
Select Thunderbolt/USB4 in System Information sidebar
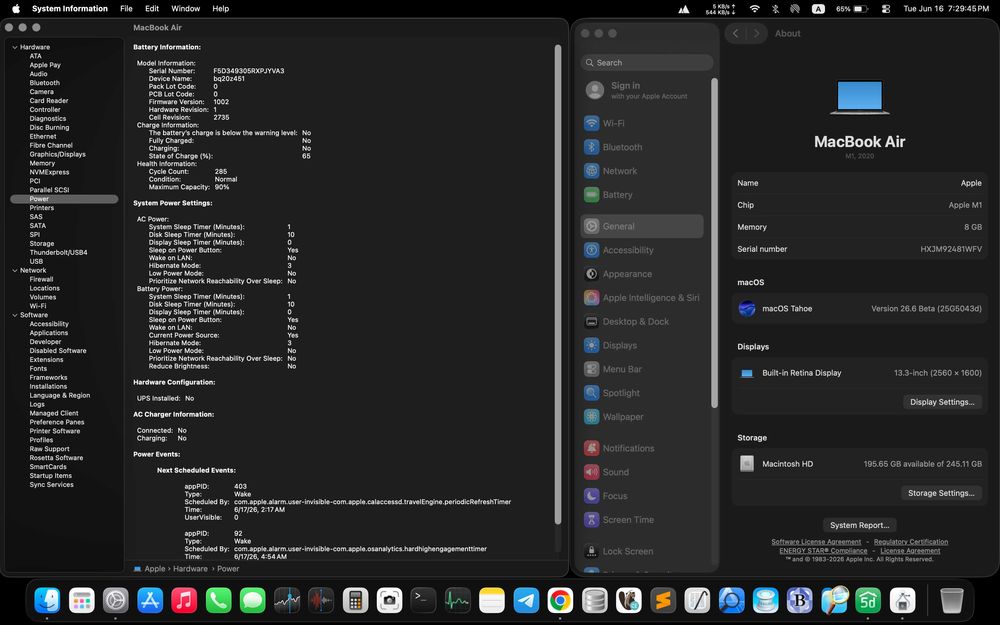tap(58, 253)
